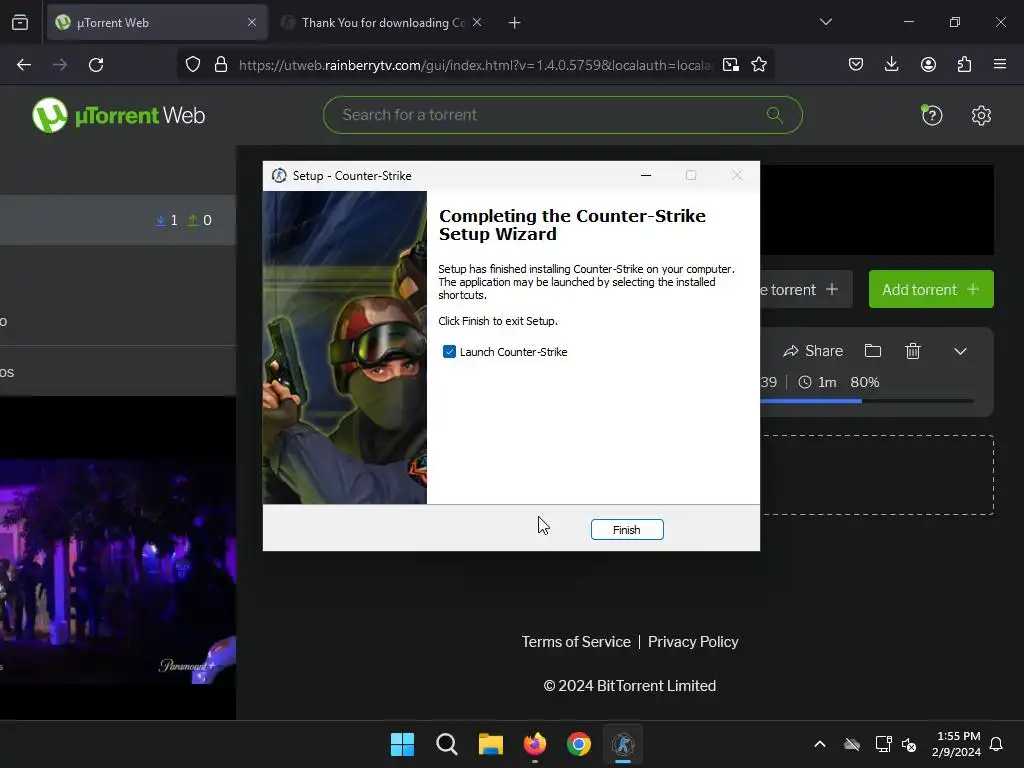Click the Share button on the torrent row
The width and height of the screenshot is (1024, 768).
pos(813,351)
